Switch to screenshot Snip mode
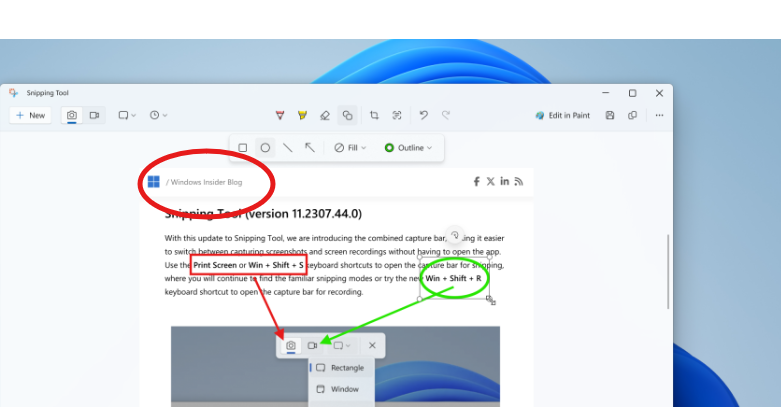The width and height of the screenshot is (781, 407). (72, 115)
